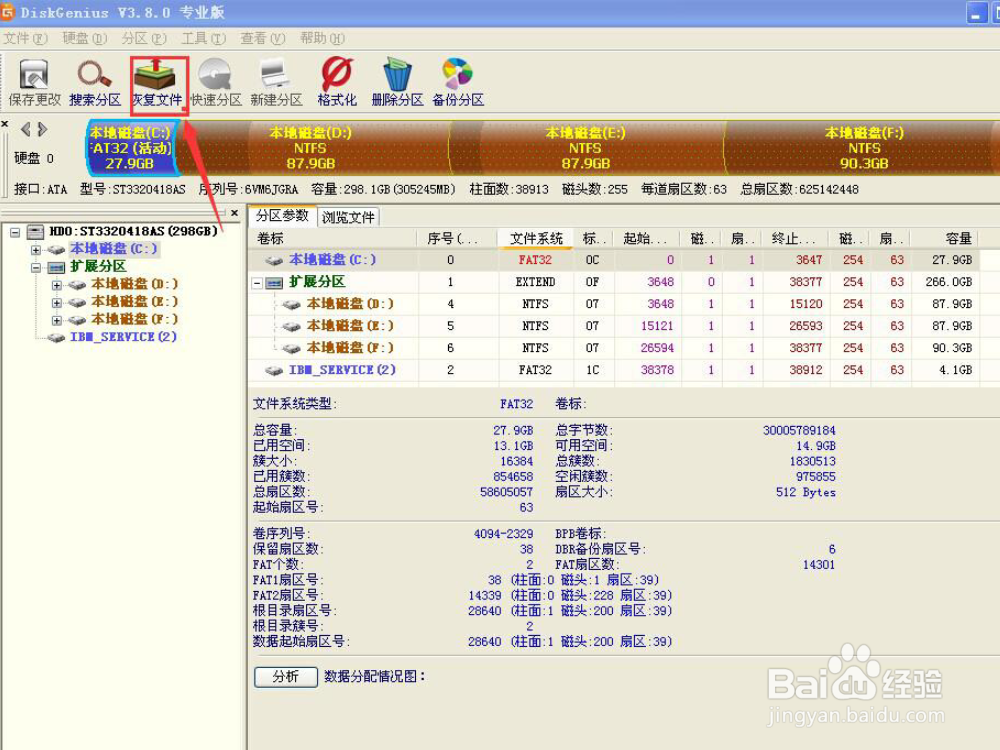Screen dimensions: 1000x750
Task: Expand 本地磁盘(C:) in the tree
Action: pos(36,249)
